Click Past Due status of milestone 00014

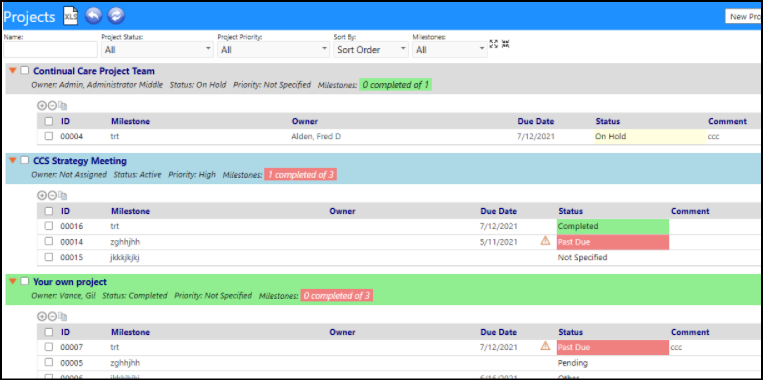pos(613,242)
